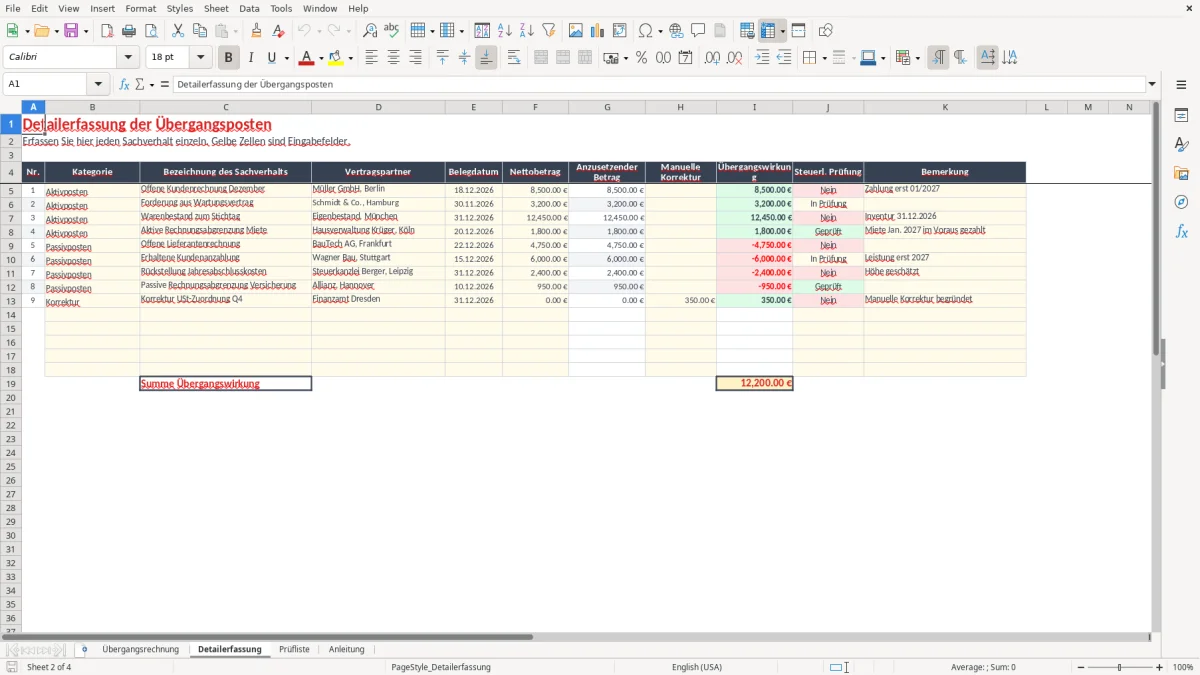Image resolution: width=1200 pixels, height=675 pixels.
Task: Click the English (USA) language status
Action: coord(697,667)
